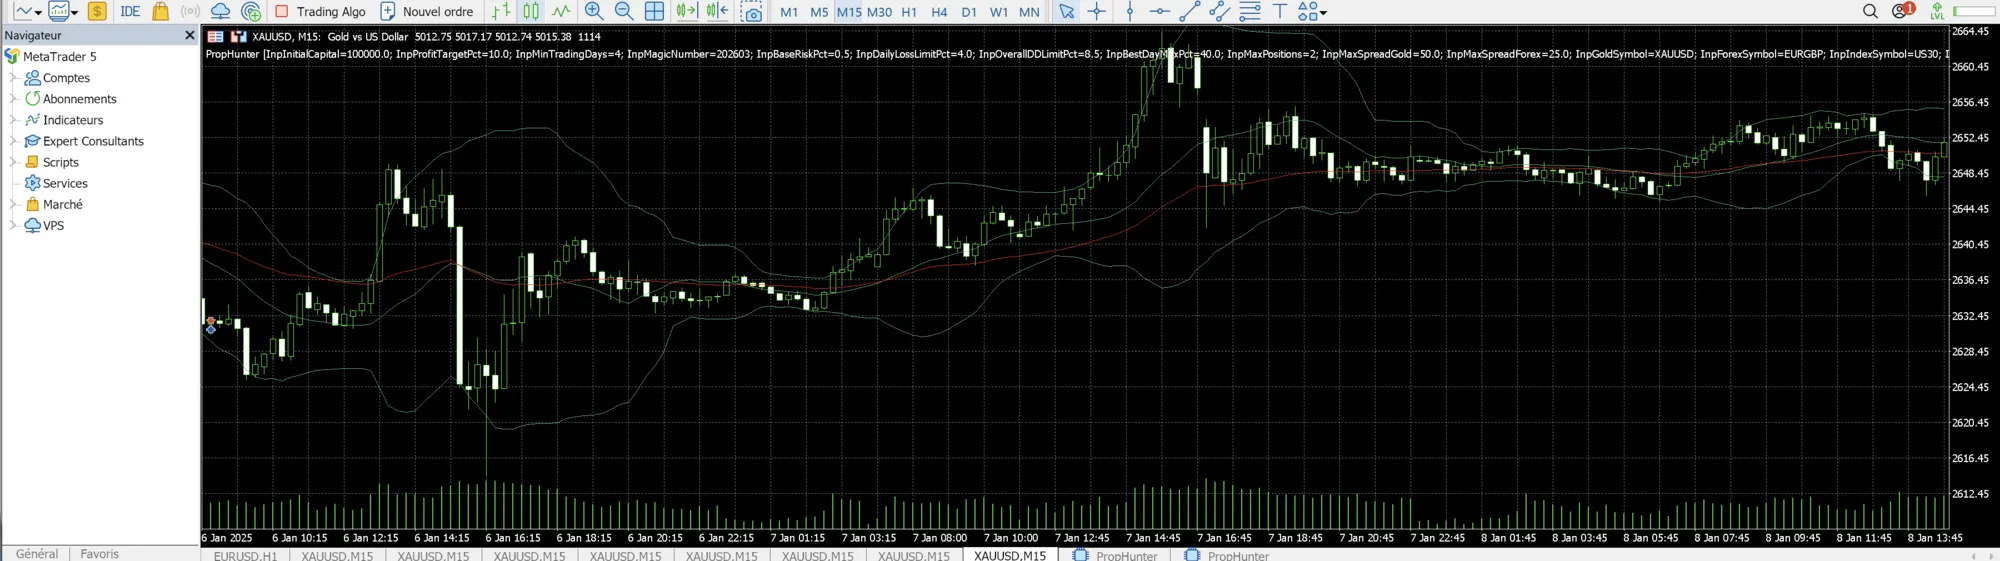
Task: Expand the VPS tree node
Action: coord(13,225)
